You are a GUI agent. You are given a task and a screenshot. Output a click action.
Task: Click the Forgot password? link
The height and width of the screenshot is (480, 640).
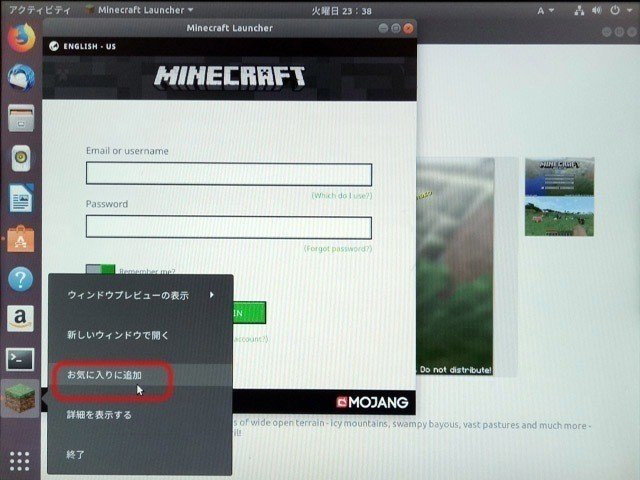[338, 249]
